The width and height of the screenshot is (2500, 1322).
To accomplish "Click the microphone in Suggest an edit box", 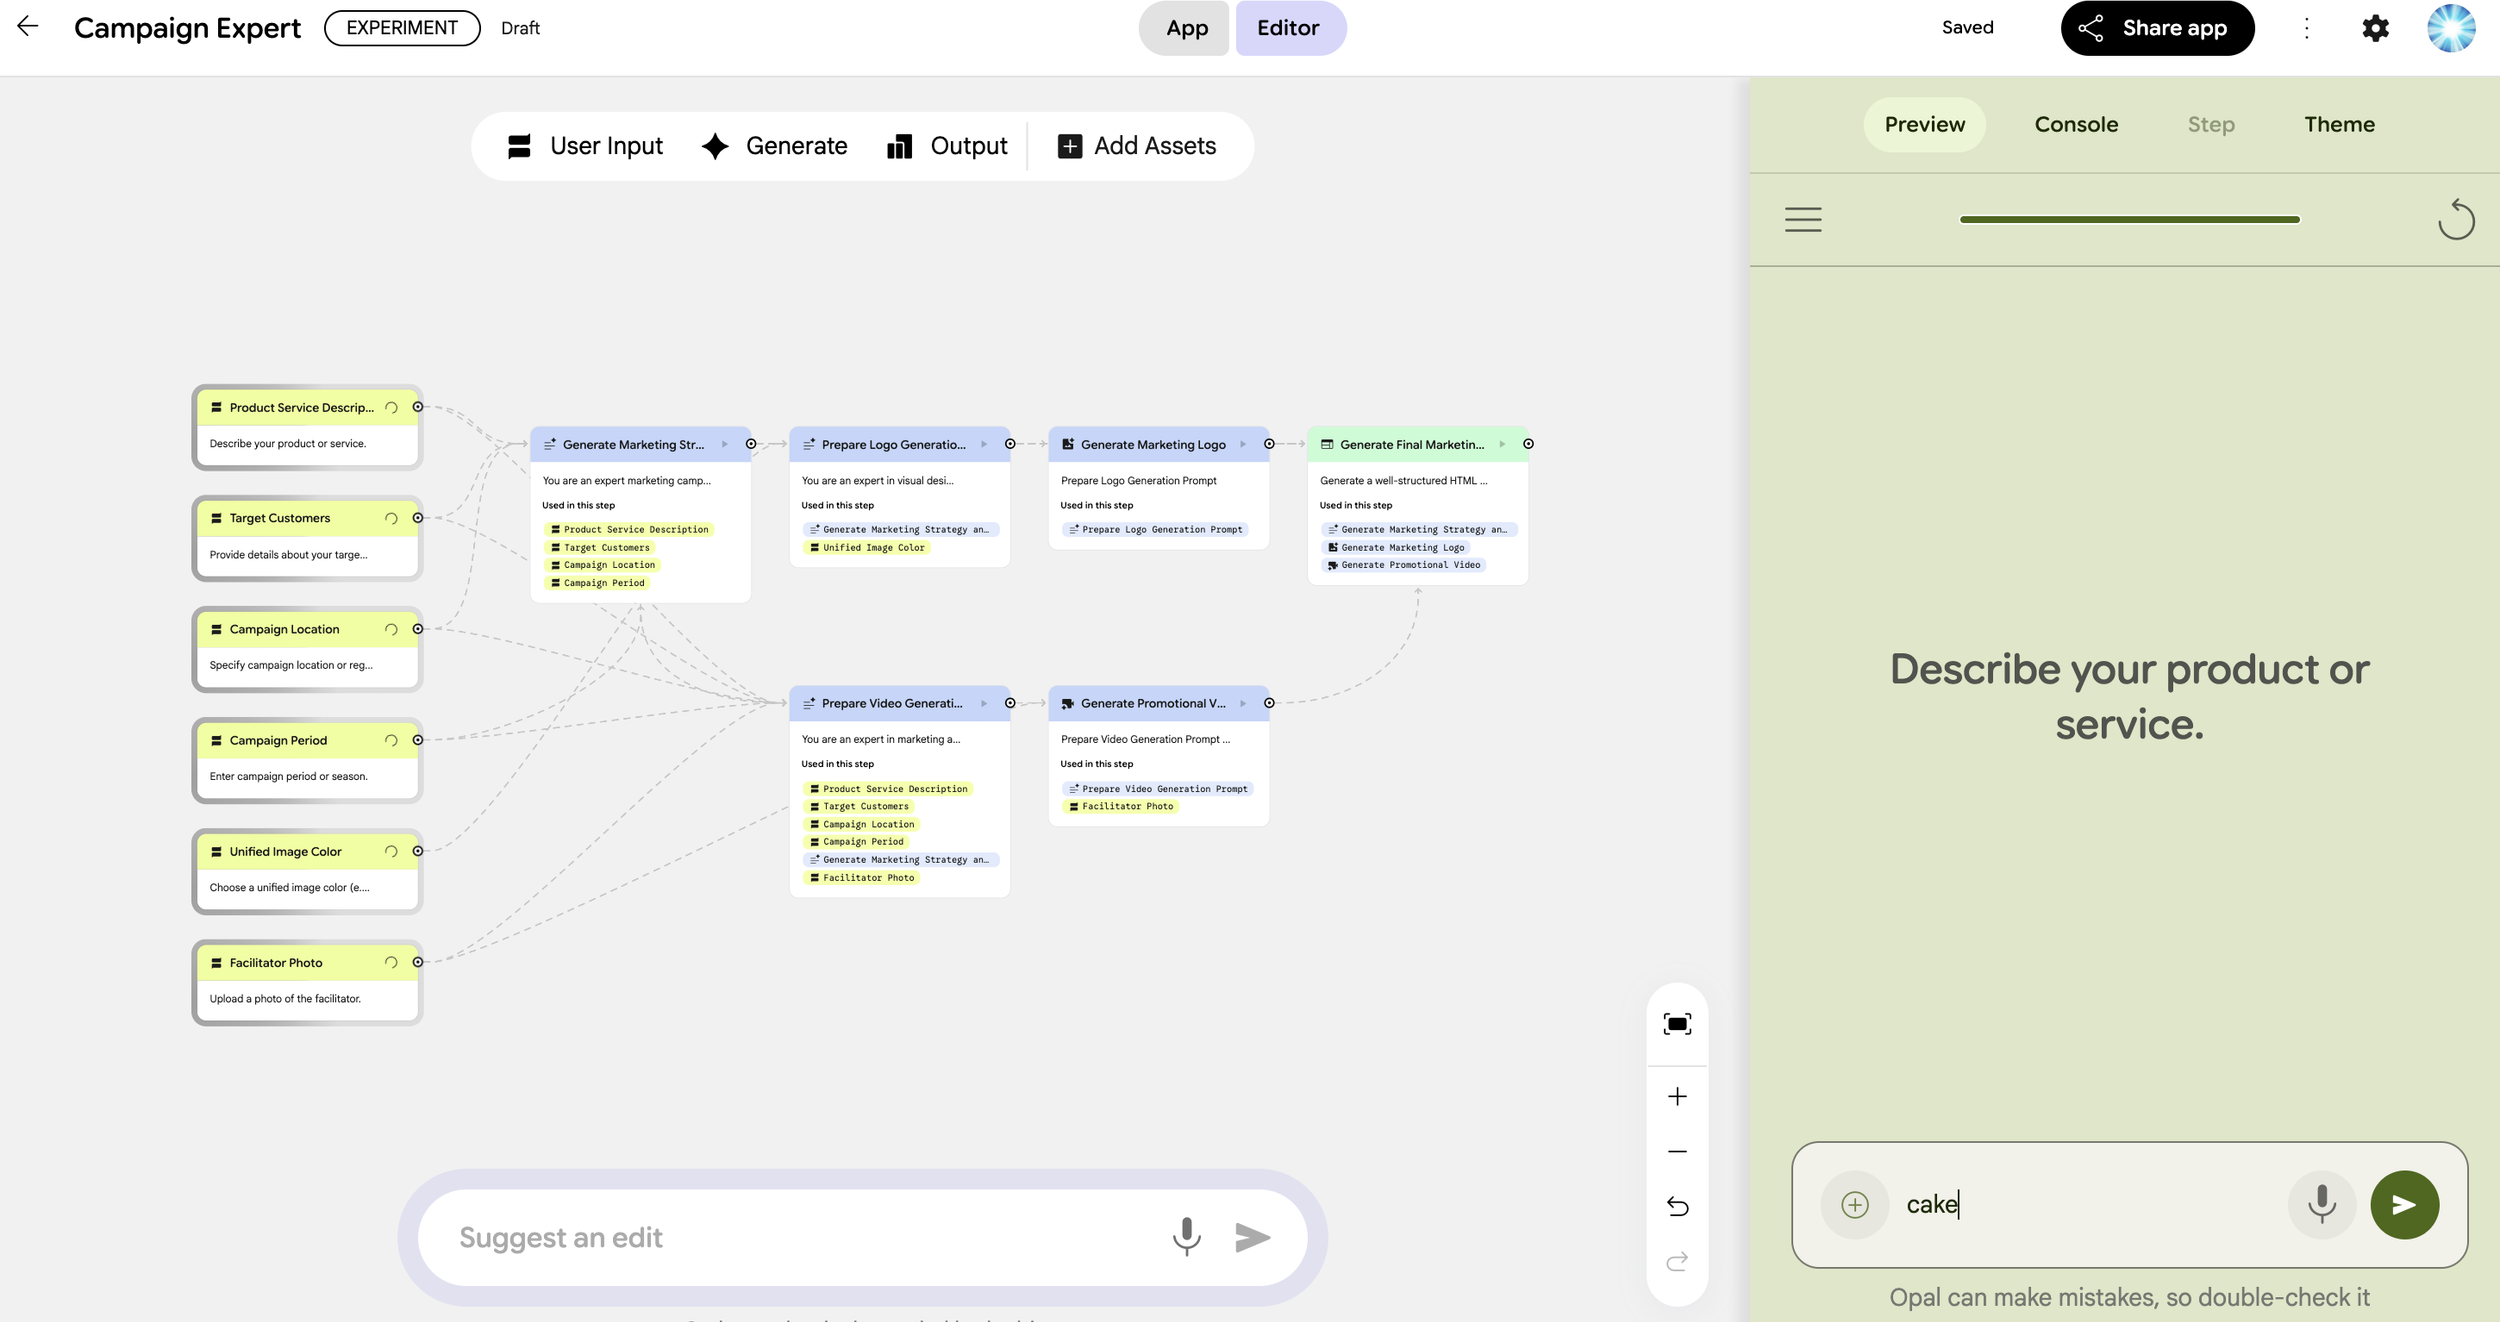I will coord(1186,1237).
